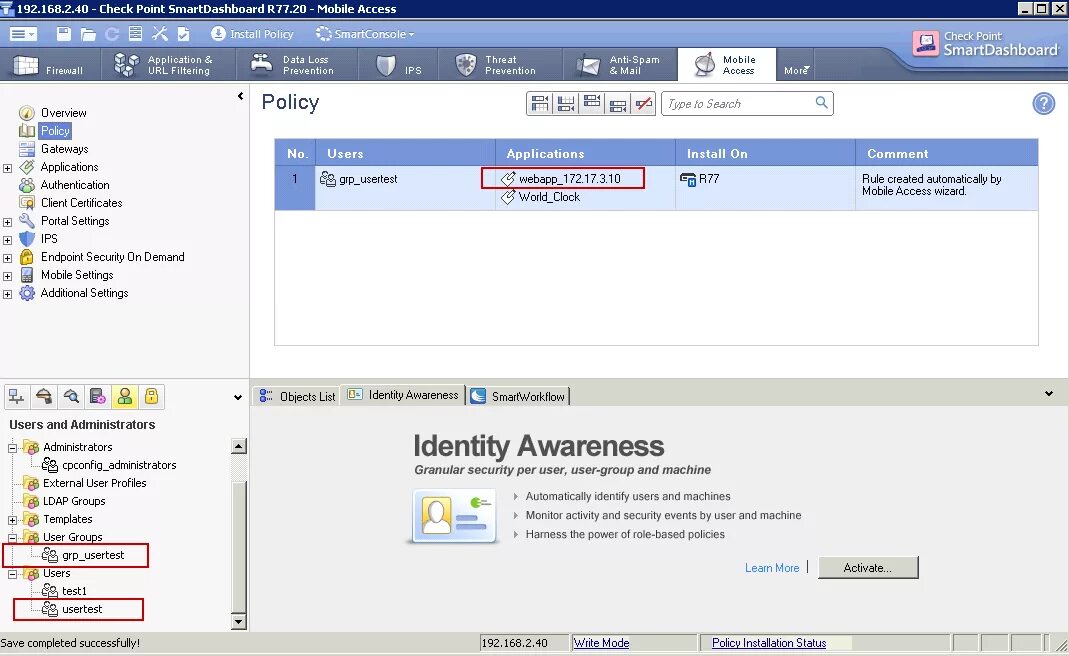Switch to Data Loss Prevention tab

click(297, 65)
